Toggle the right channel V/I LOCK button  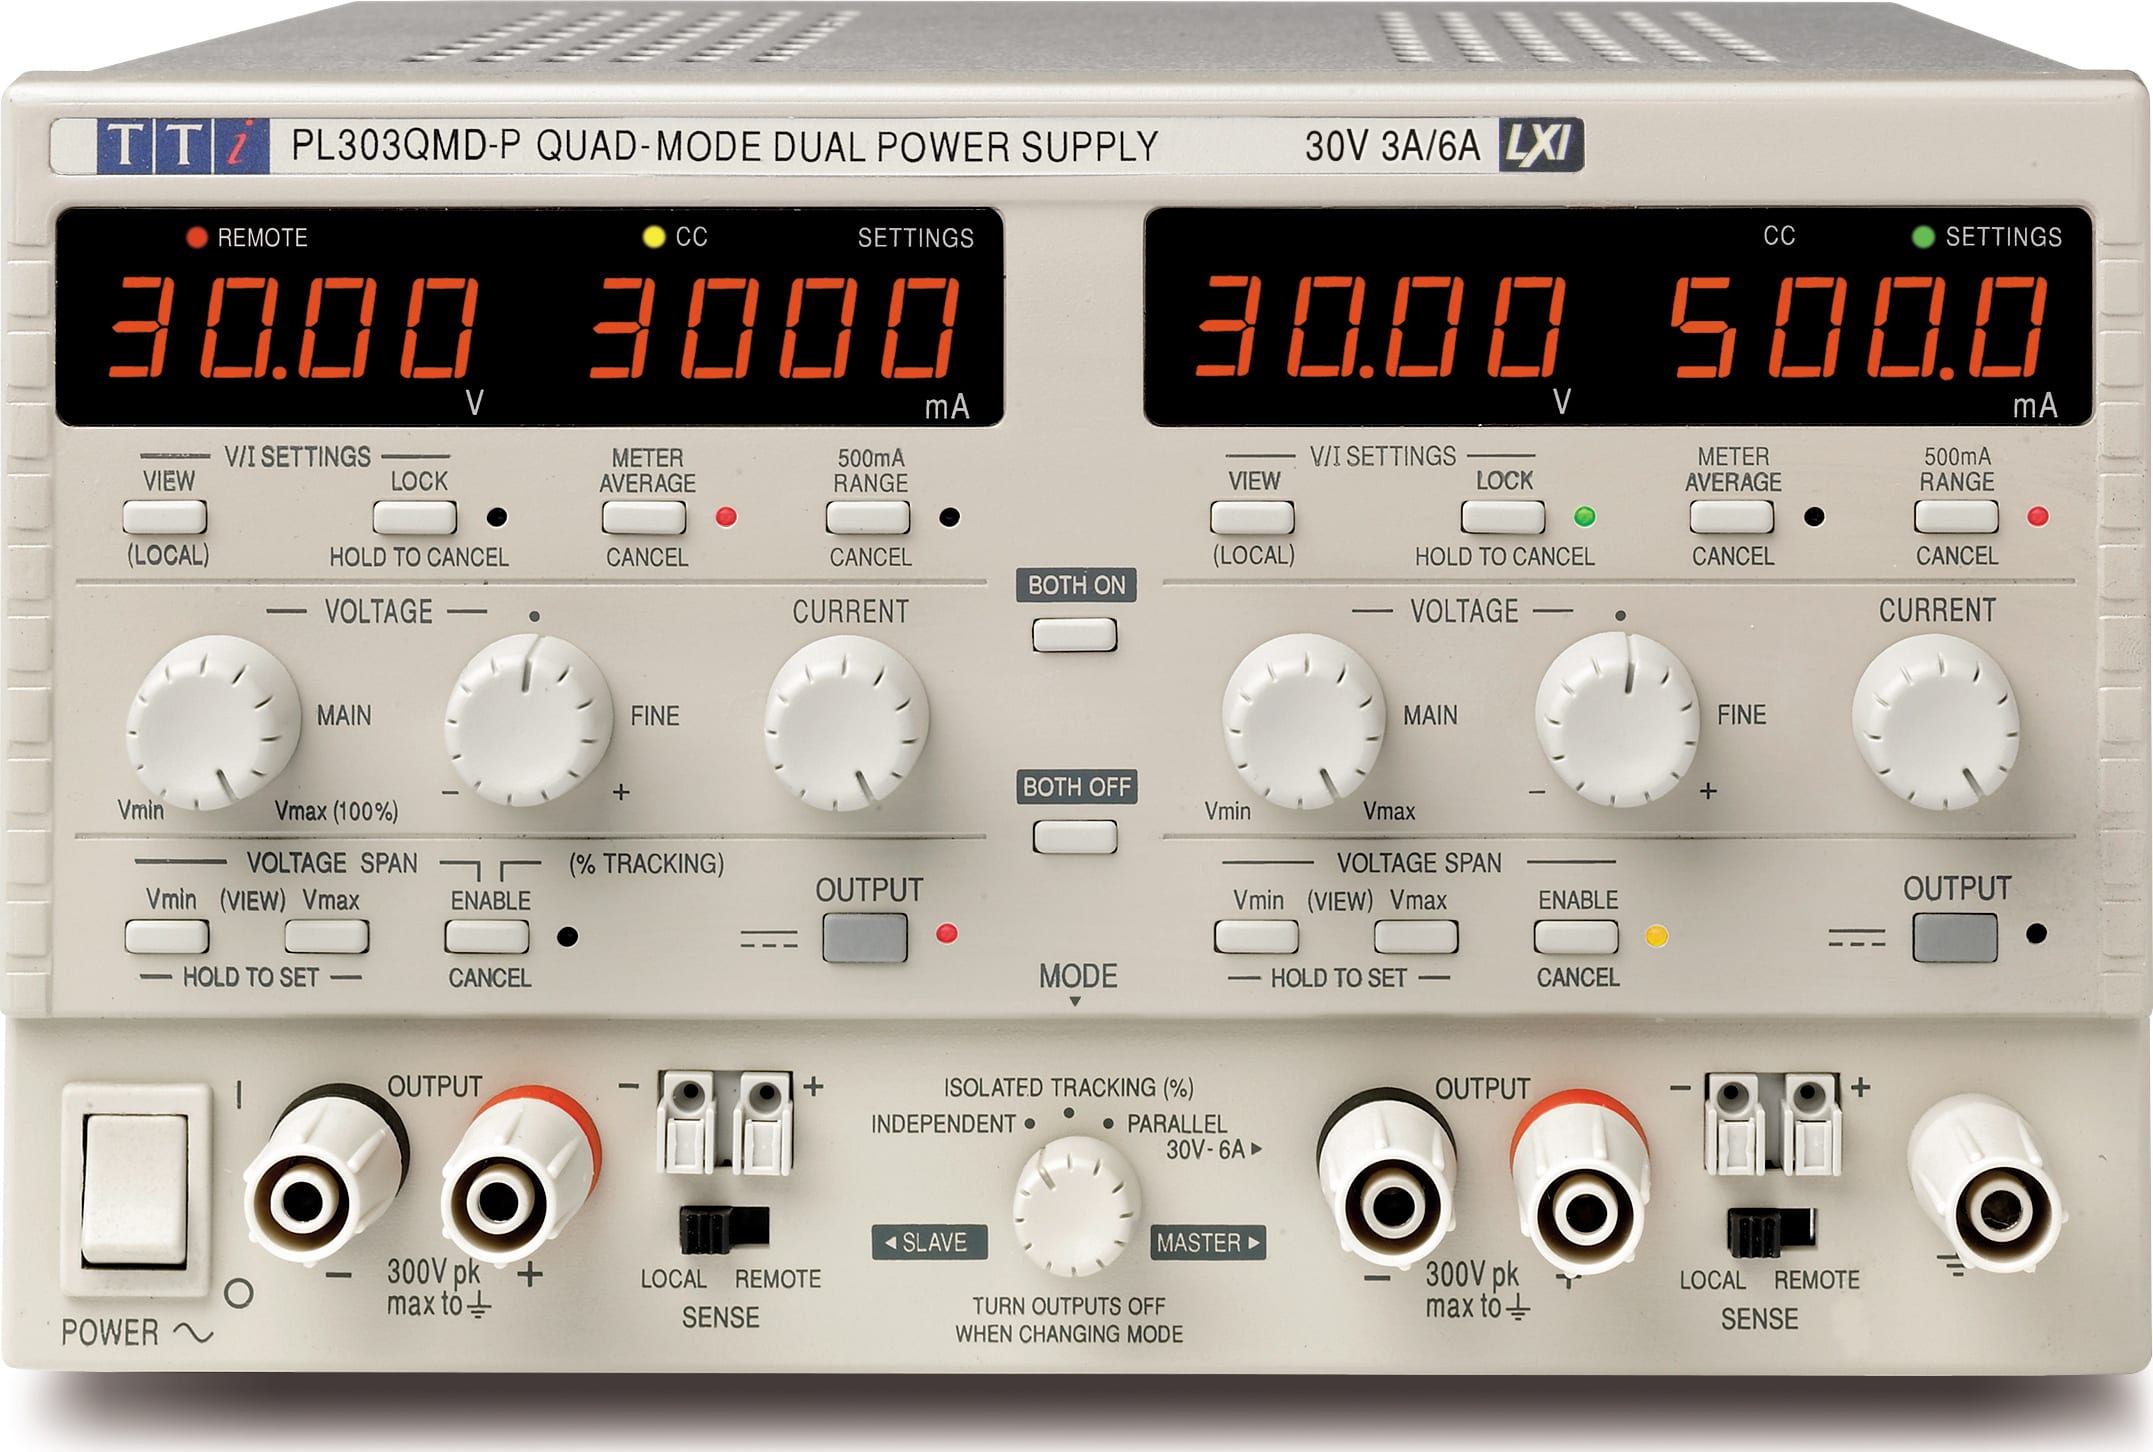pyautogui.click(x=1503, y=517)
